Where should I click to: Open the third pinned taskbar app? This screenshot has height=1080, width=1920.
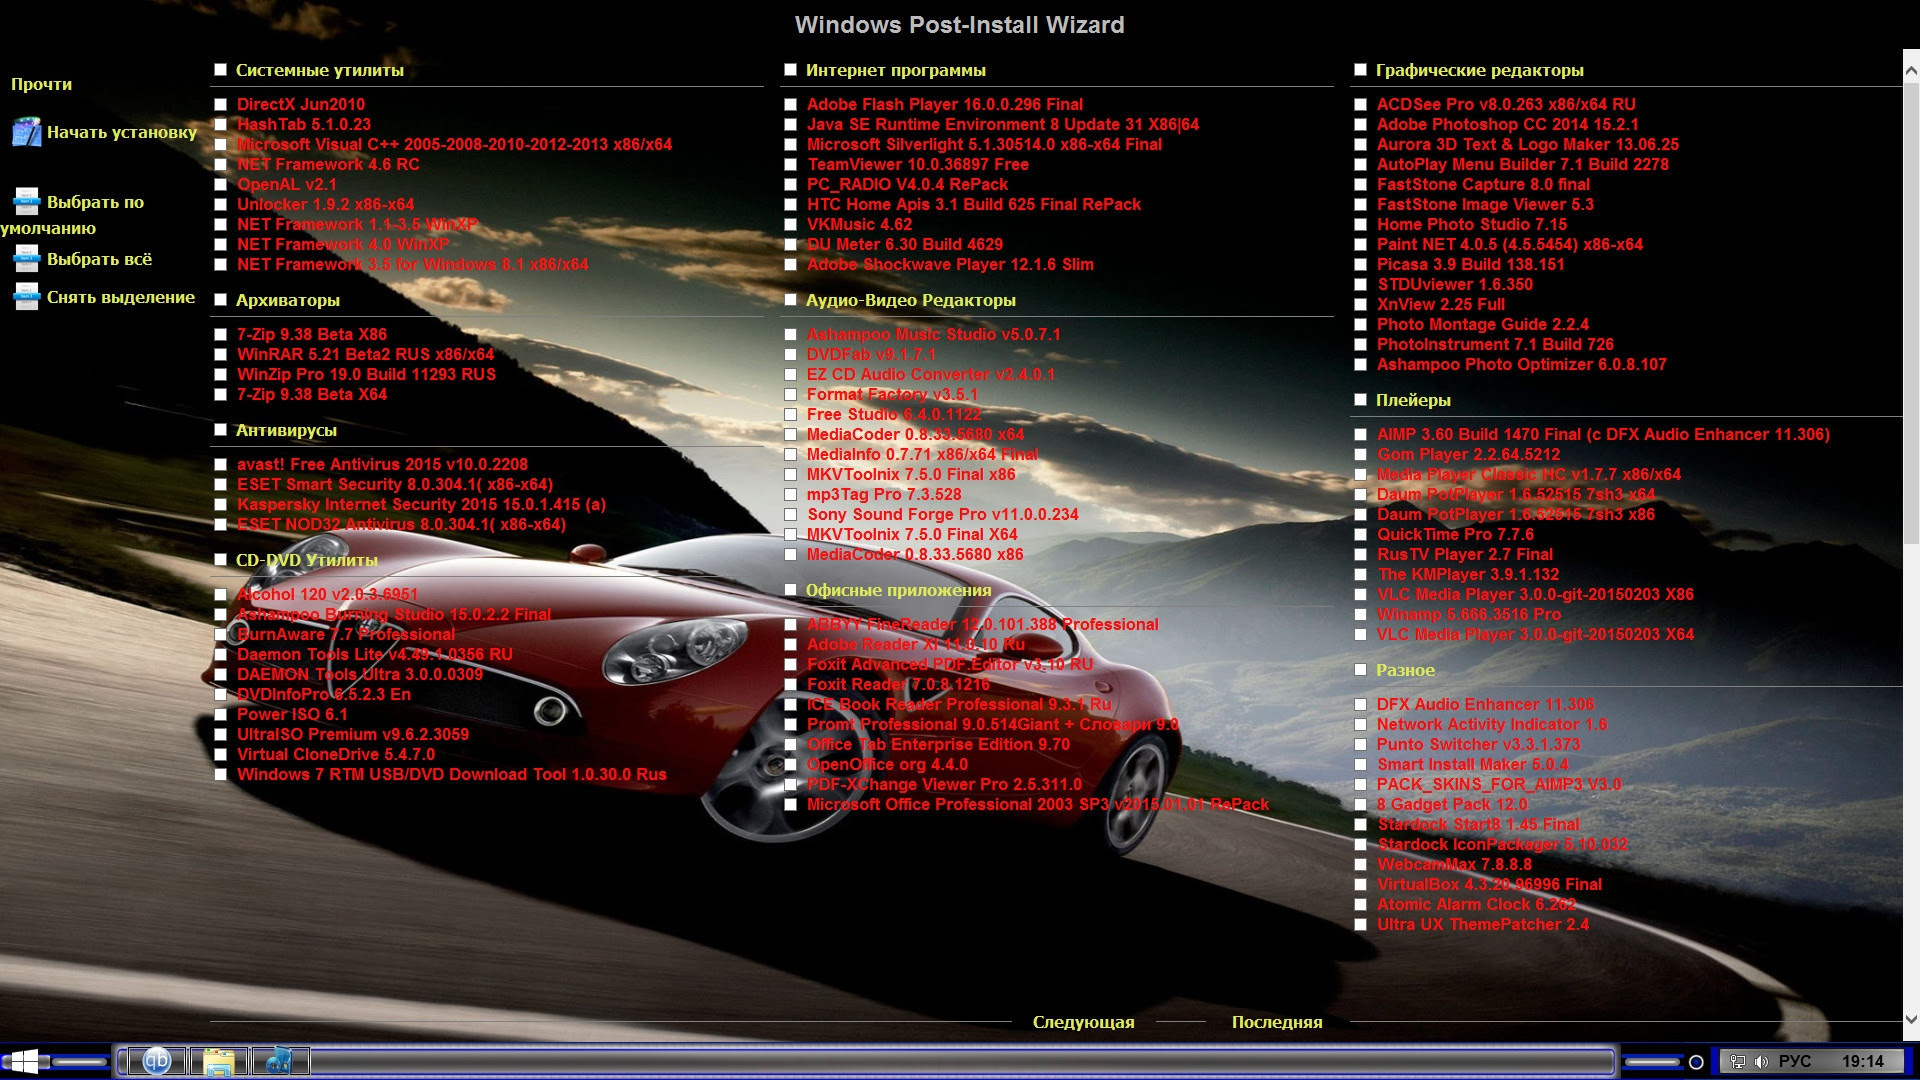coord(280,1061)
